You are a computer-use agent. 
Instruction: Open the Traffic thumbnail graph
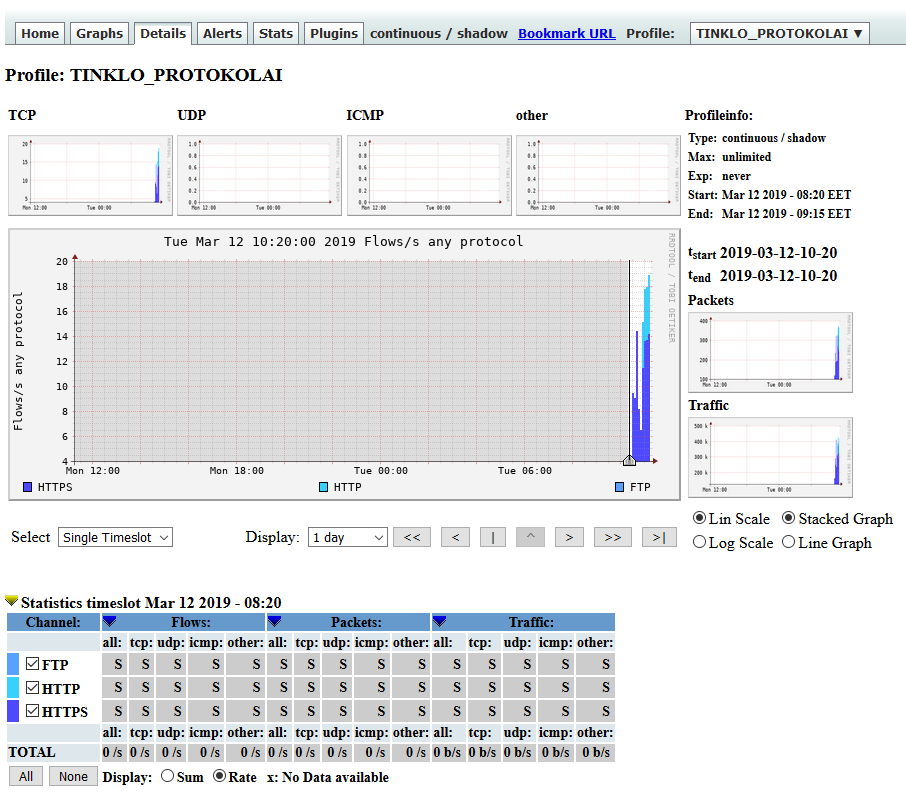770,458
